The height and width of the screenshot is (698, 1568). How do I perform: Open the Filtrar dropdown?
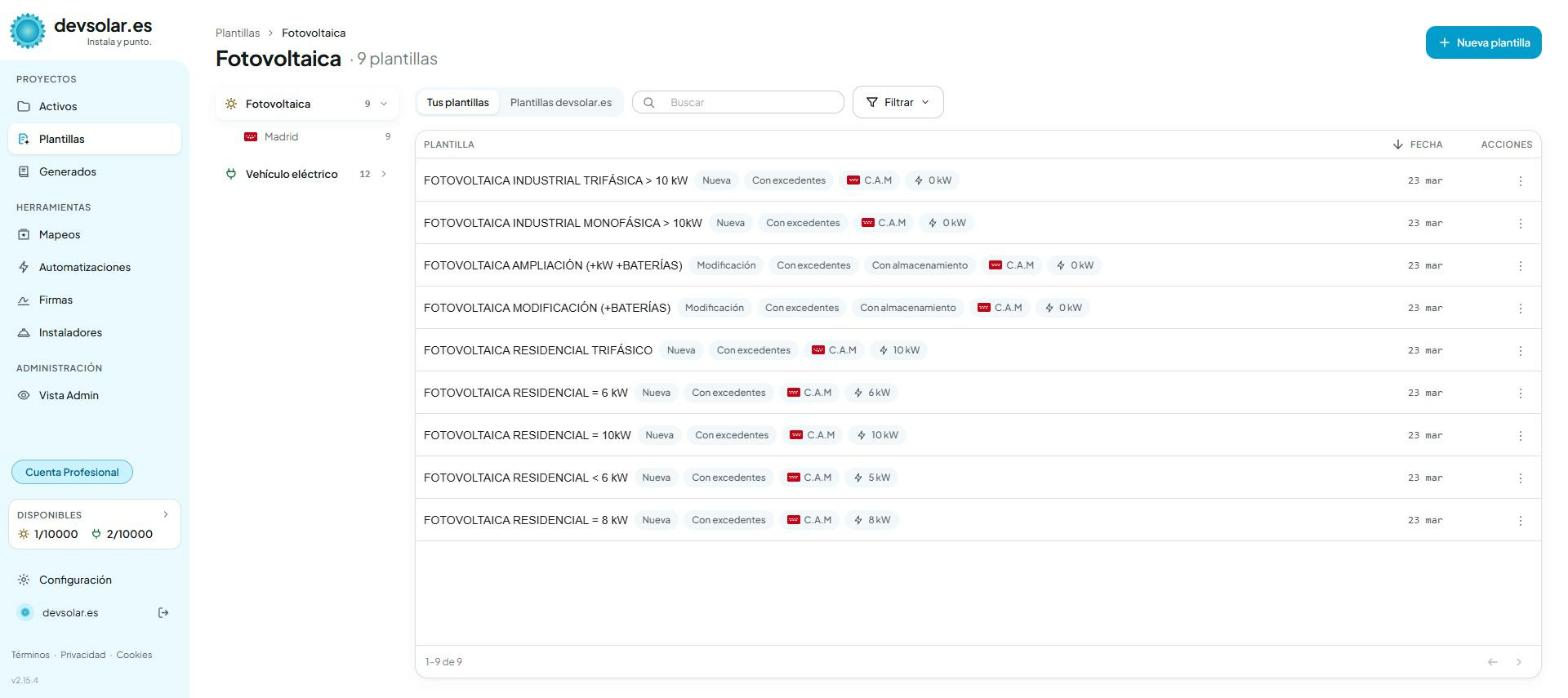(898, 102)
